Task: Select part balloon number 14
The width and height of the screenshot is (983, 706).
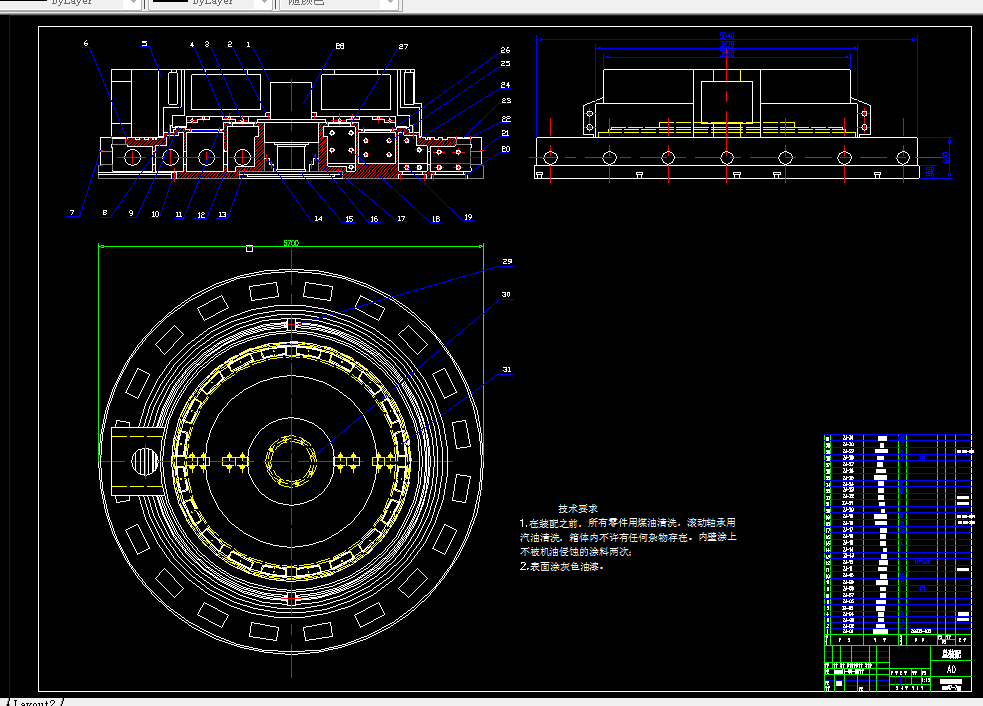Action: (318, 219)
